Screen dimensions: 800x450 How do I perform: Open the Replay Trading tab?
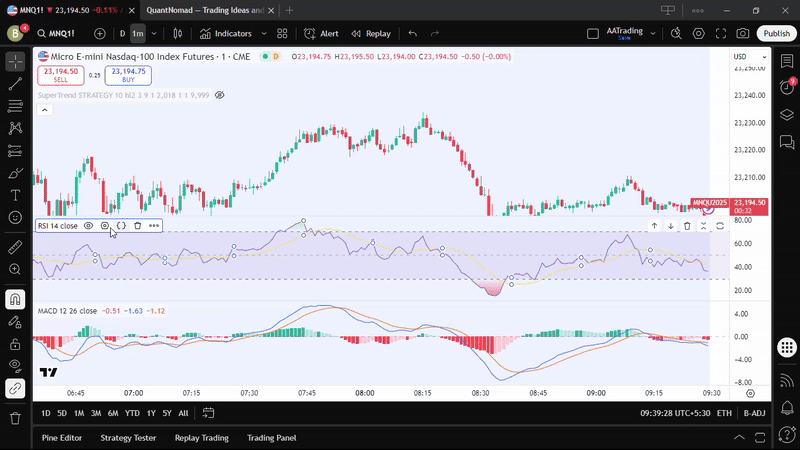[202, 438]
